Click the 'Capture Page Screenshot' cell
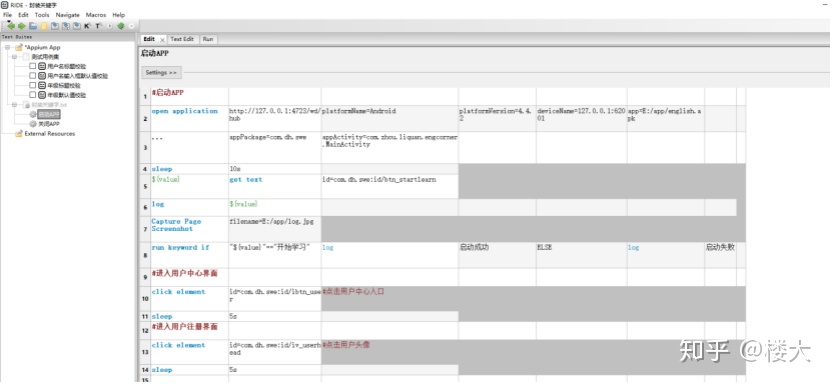The image size is (832, 384). (x=190, y=229)
